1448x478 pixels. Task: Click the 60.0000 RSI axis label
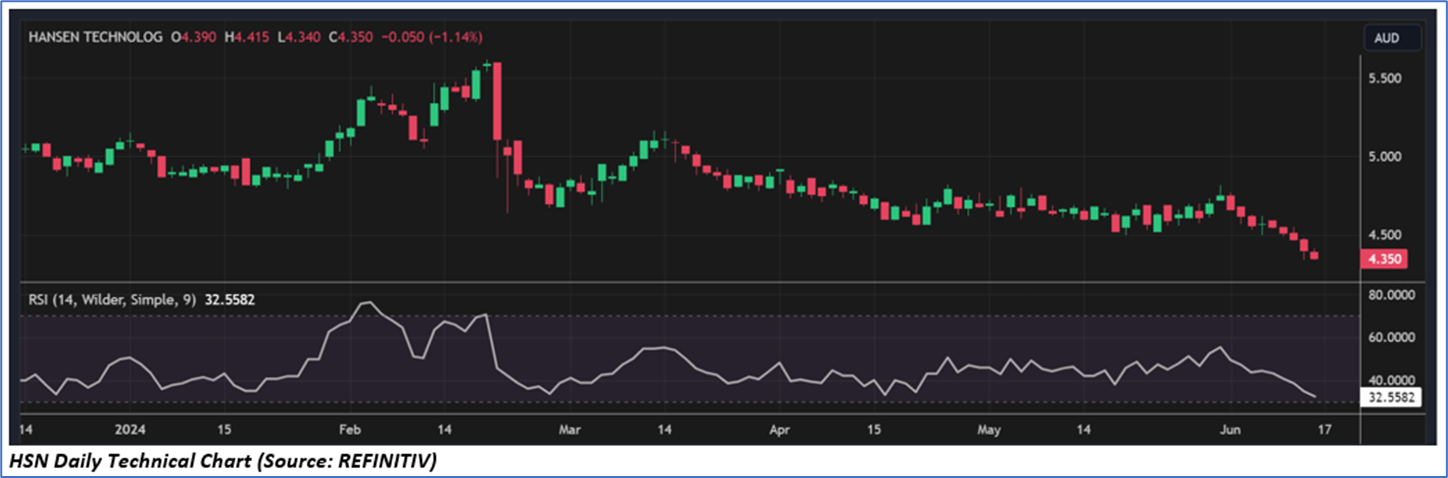tap(1393, 338)
